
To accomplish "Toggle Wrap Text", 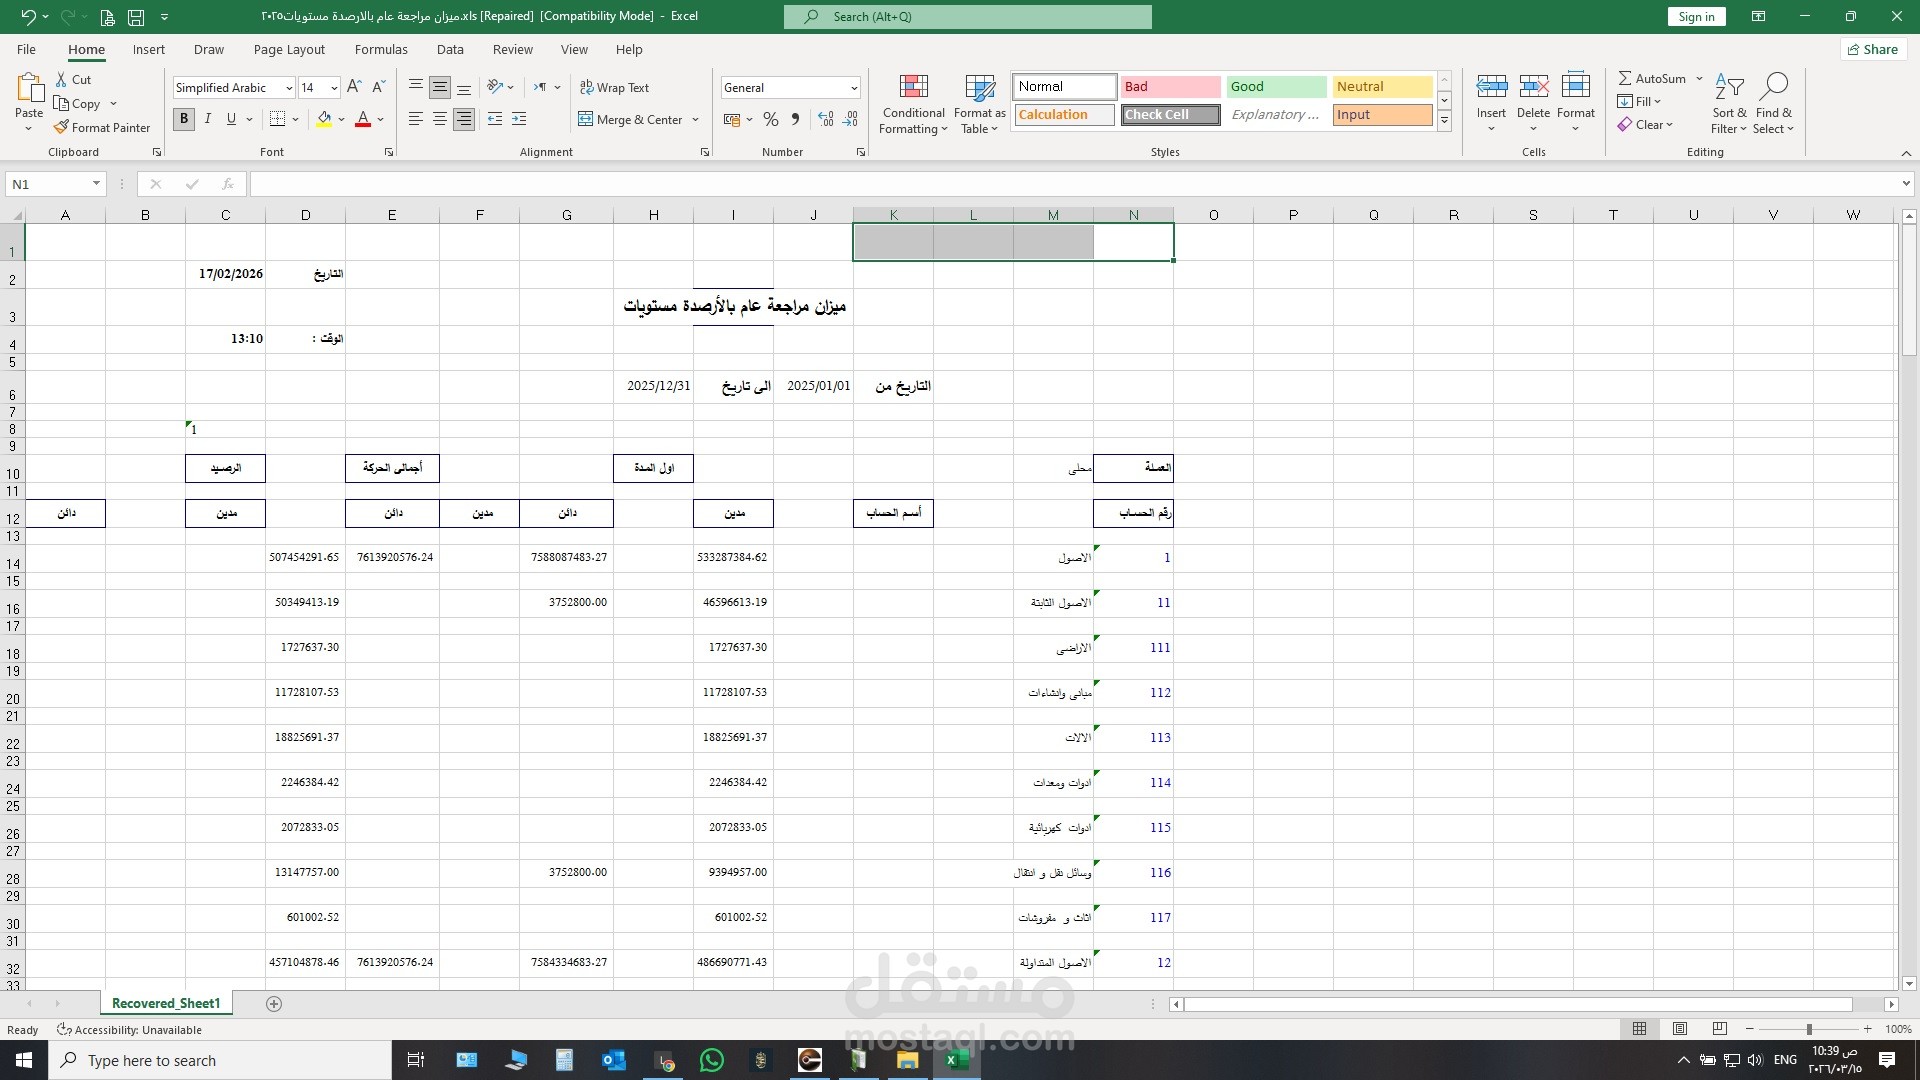I will pos(614,87).
